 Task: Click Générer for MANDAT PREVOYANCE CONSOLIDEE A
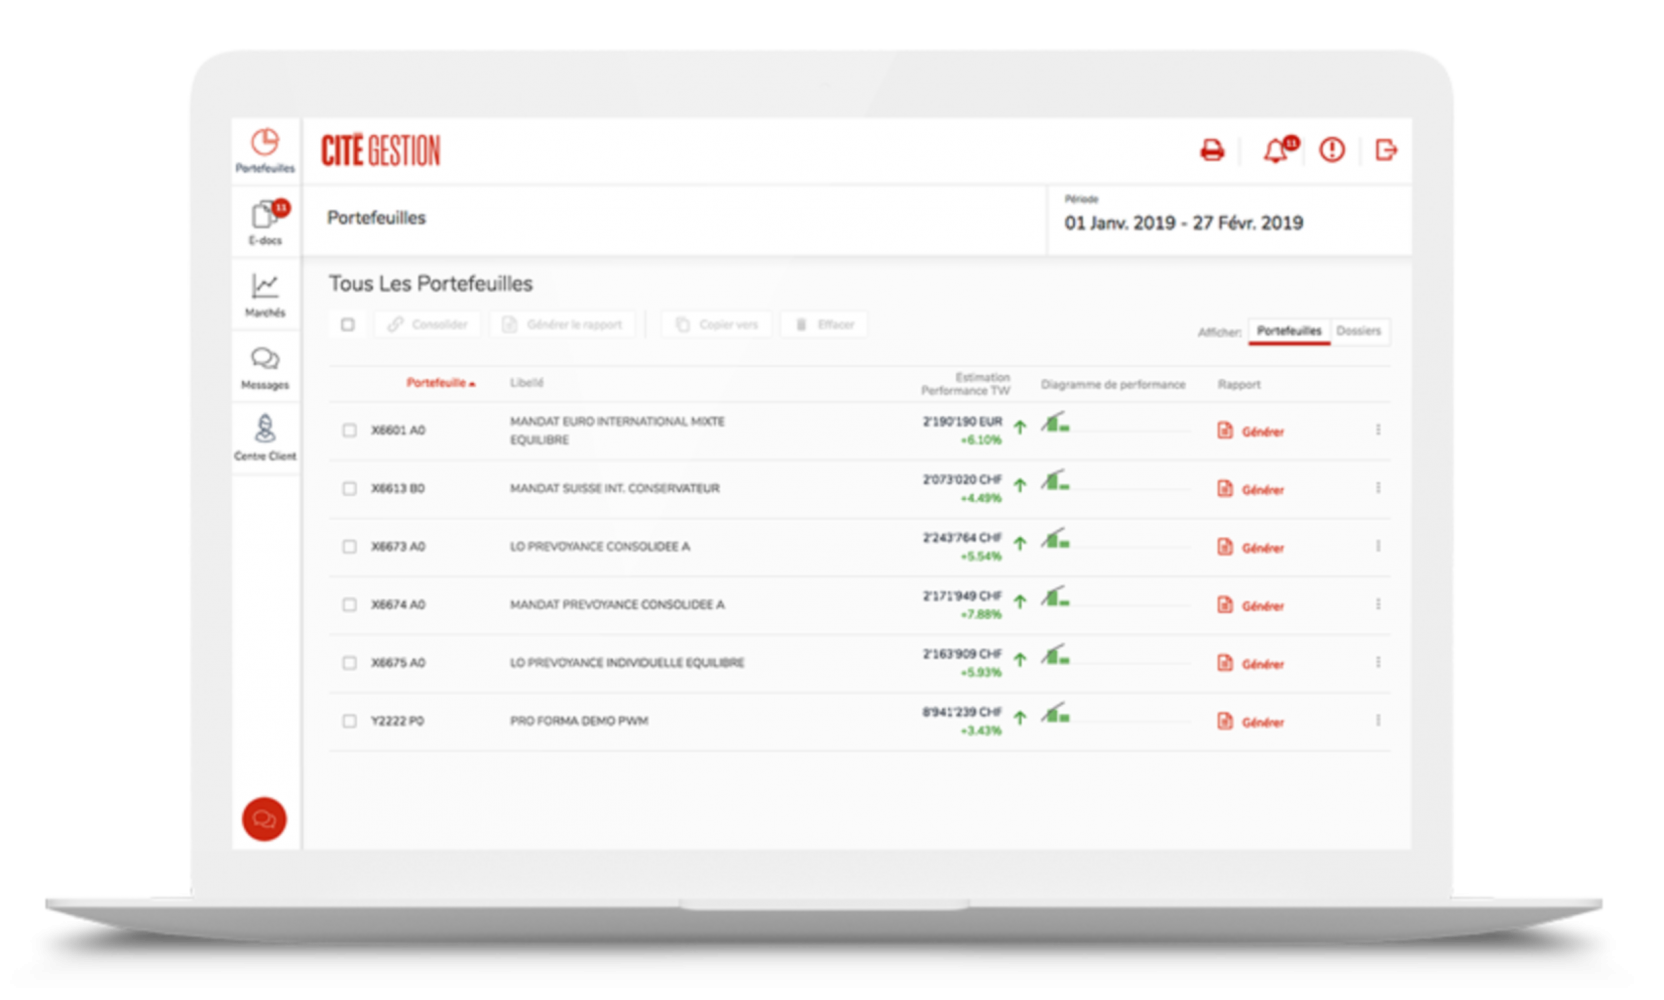pyautogui.click(x=1251, y=605)
